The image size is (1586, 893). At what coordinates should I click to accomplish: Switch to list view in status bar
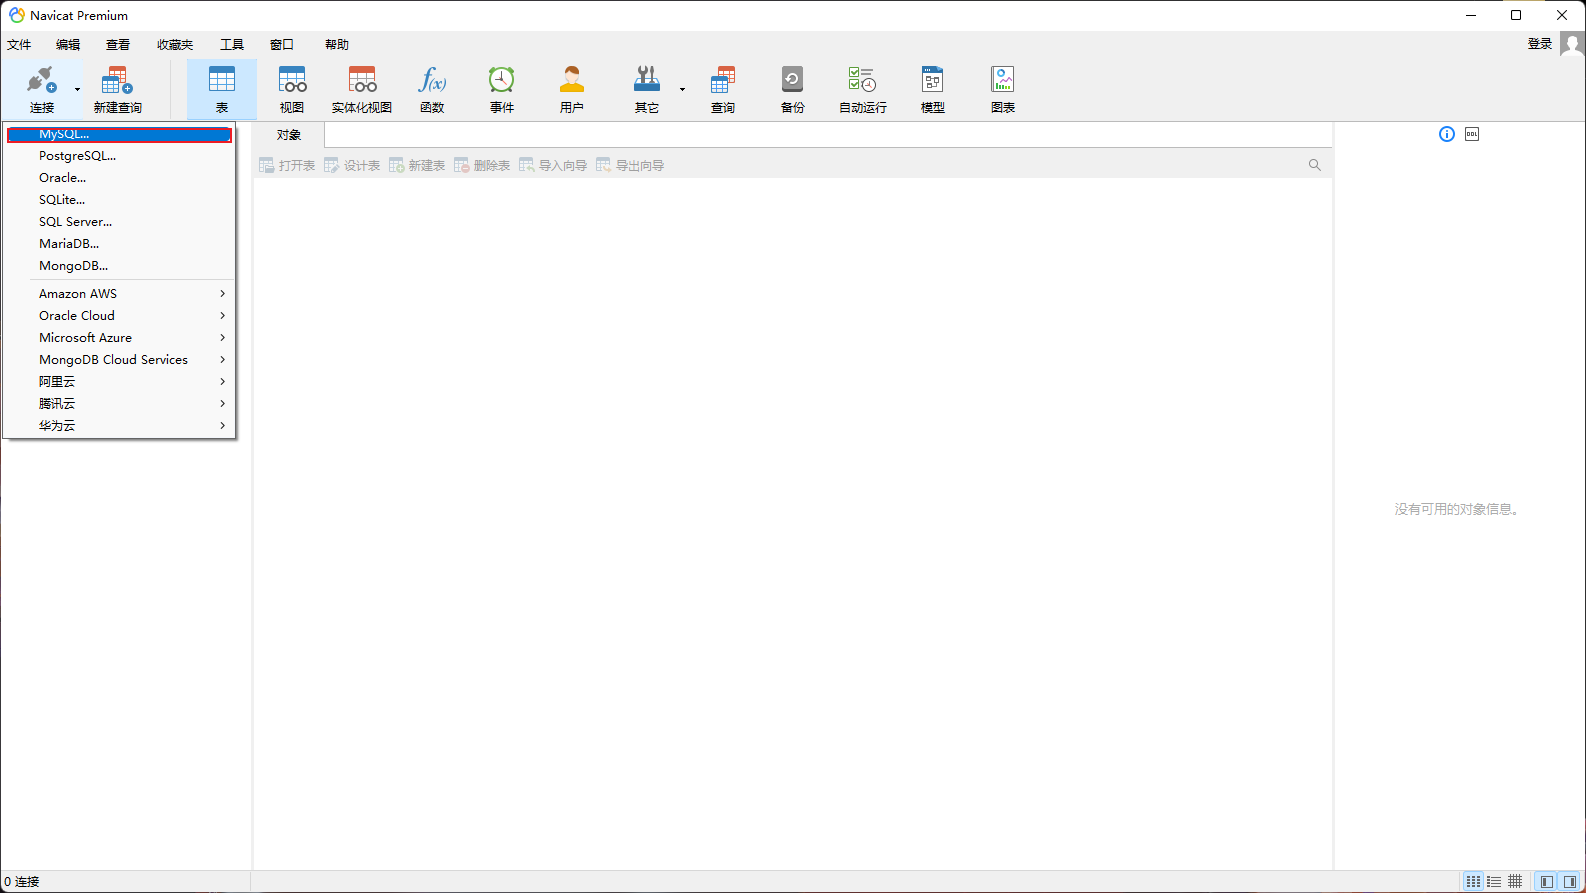tap(1494, 881)
